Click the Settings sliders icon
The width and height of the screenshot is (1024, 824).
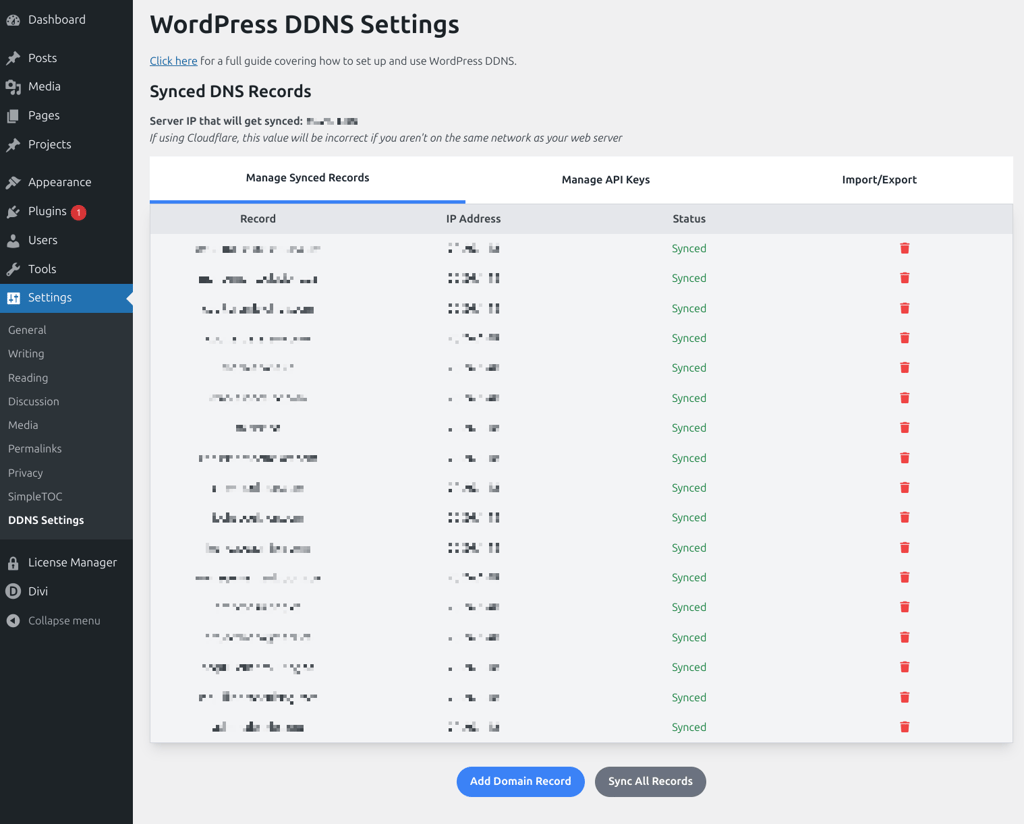click(13, 298)
